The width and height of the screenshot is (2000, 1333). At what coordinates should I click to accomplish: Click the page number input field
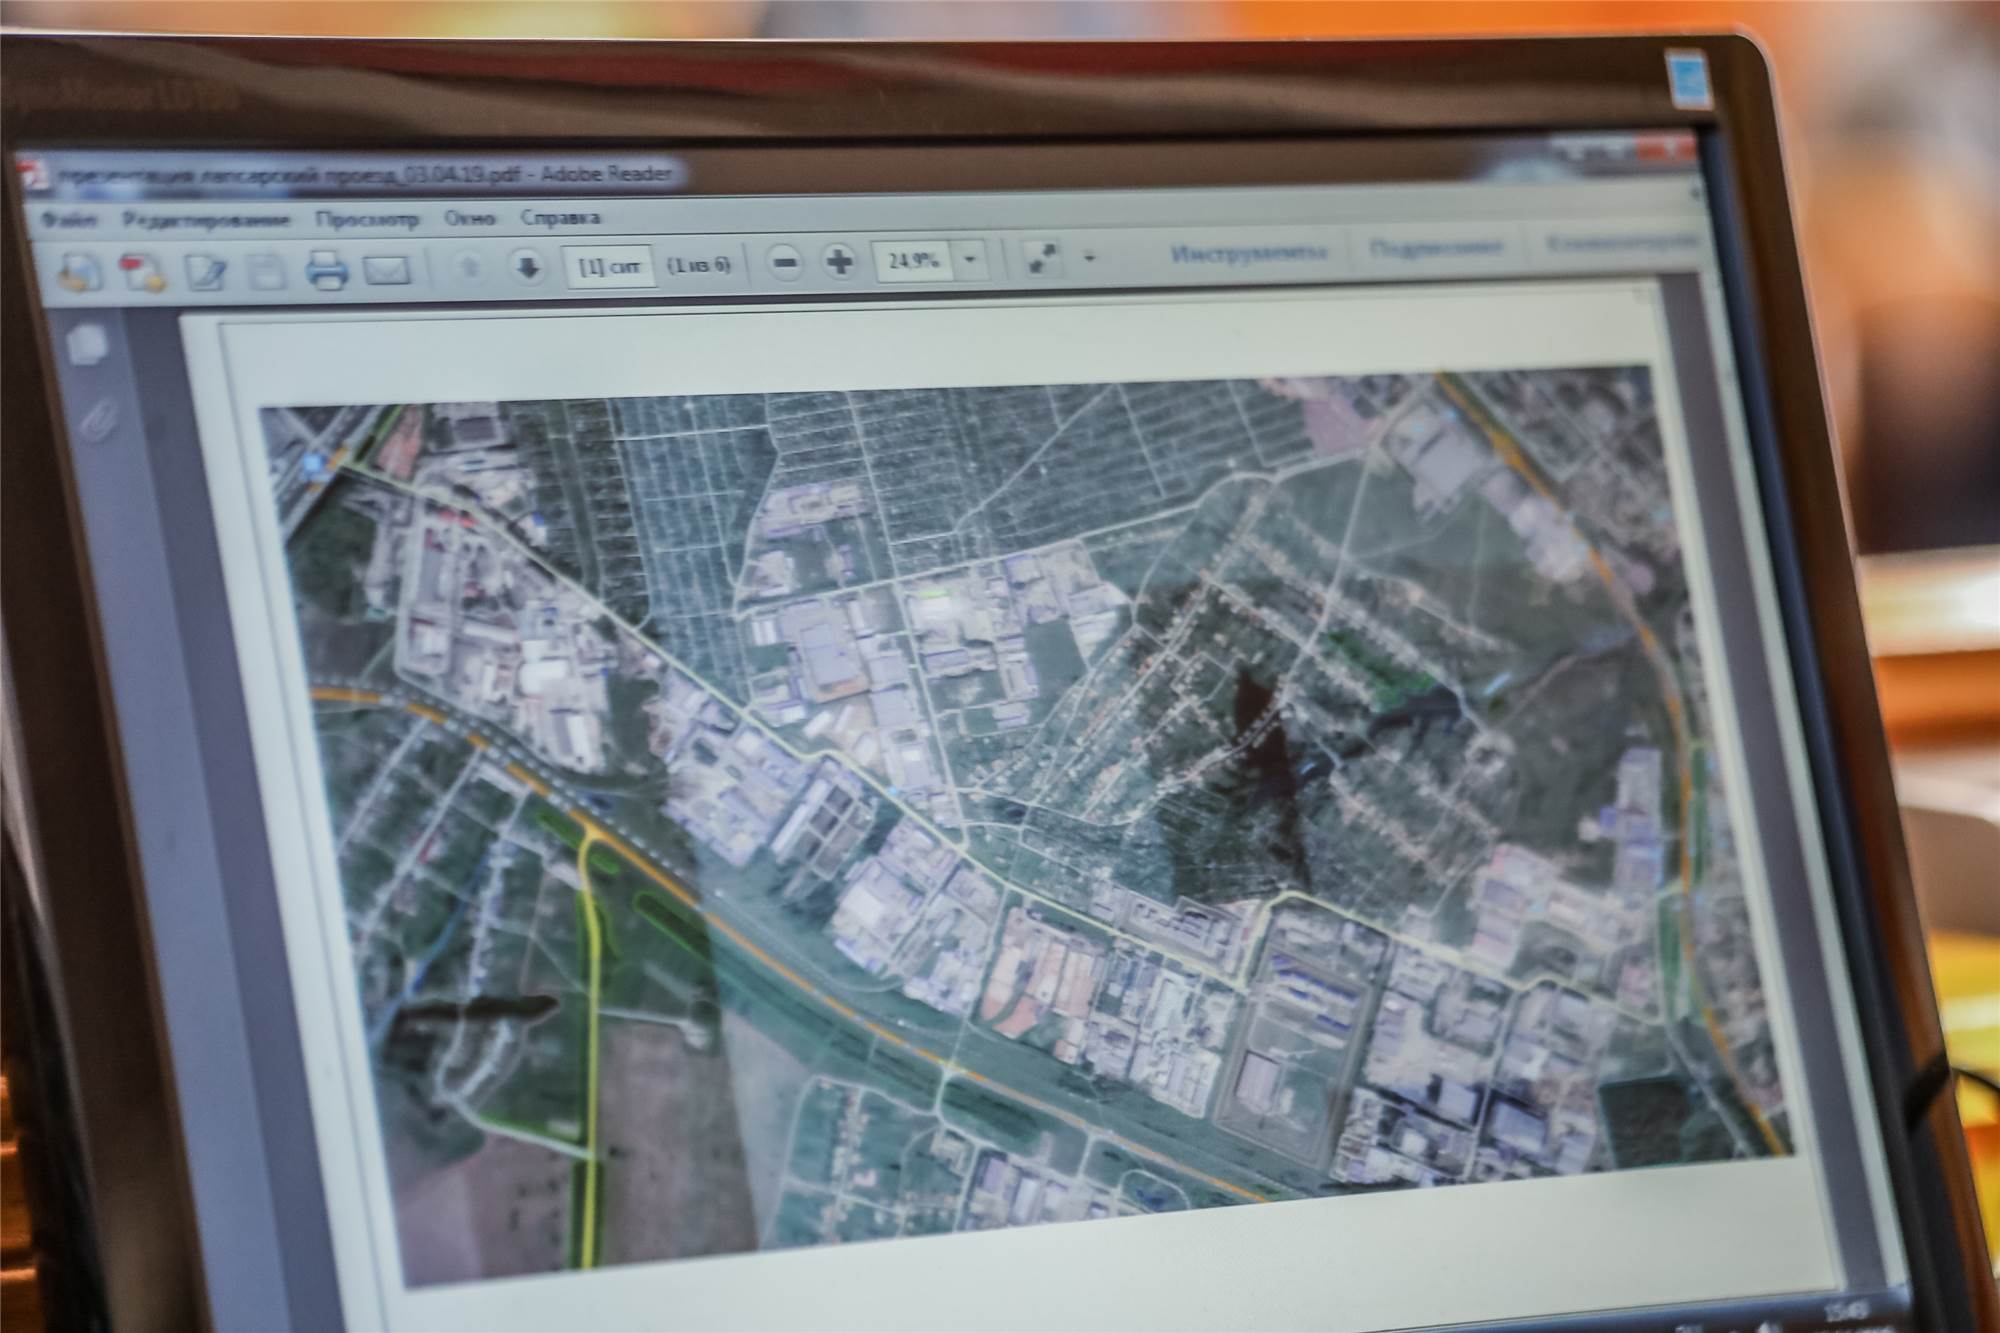pyautogui.click(x=610, y=266)
